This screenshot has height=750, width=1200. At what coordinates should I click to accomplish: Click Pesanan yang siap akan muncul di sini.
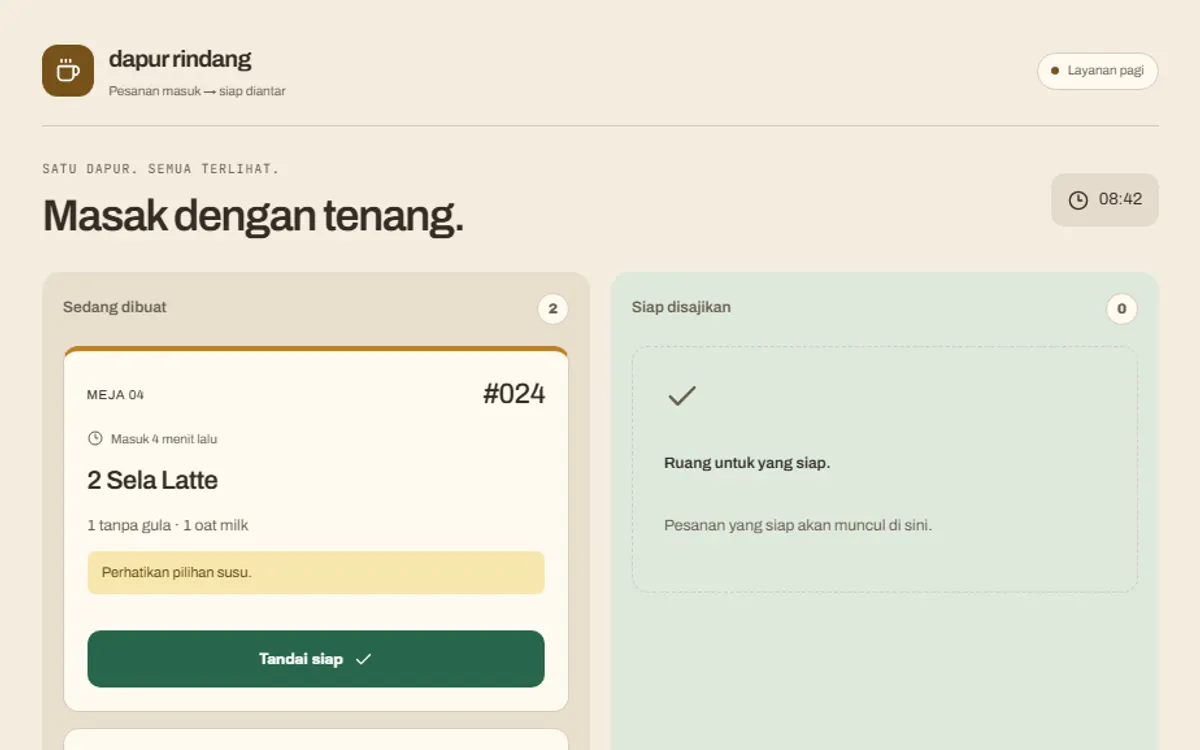click(798, 525)
